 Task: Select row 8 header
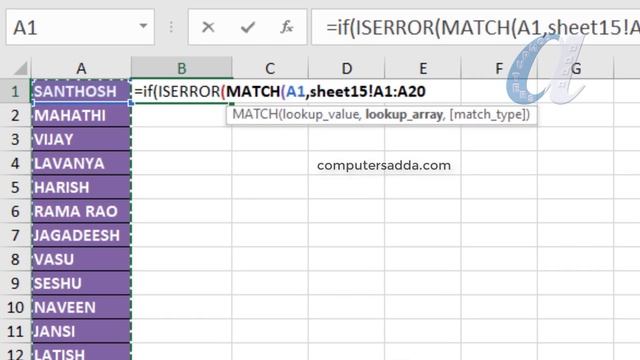click(x=16, y=259)
